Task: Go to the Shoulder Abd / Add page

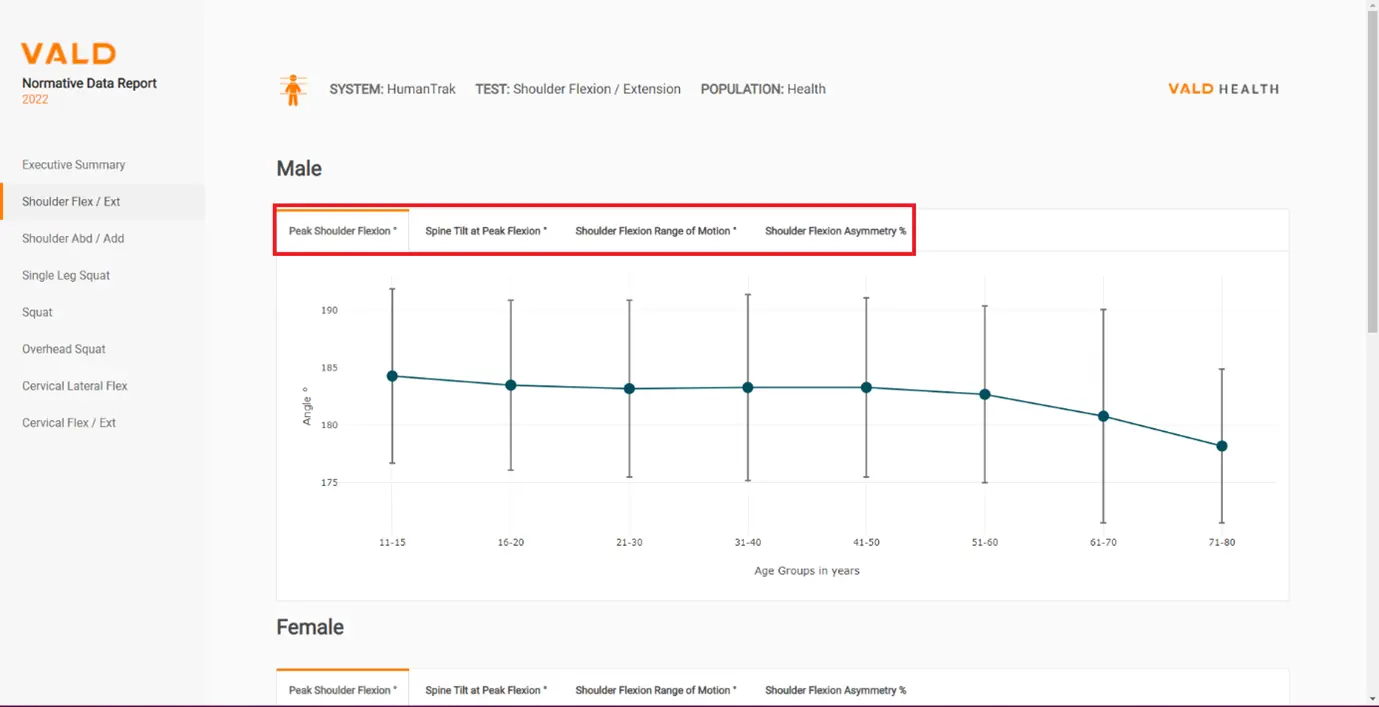Action: pyautogui.click(x=73, y=239)
